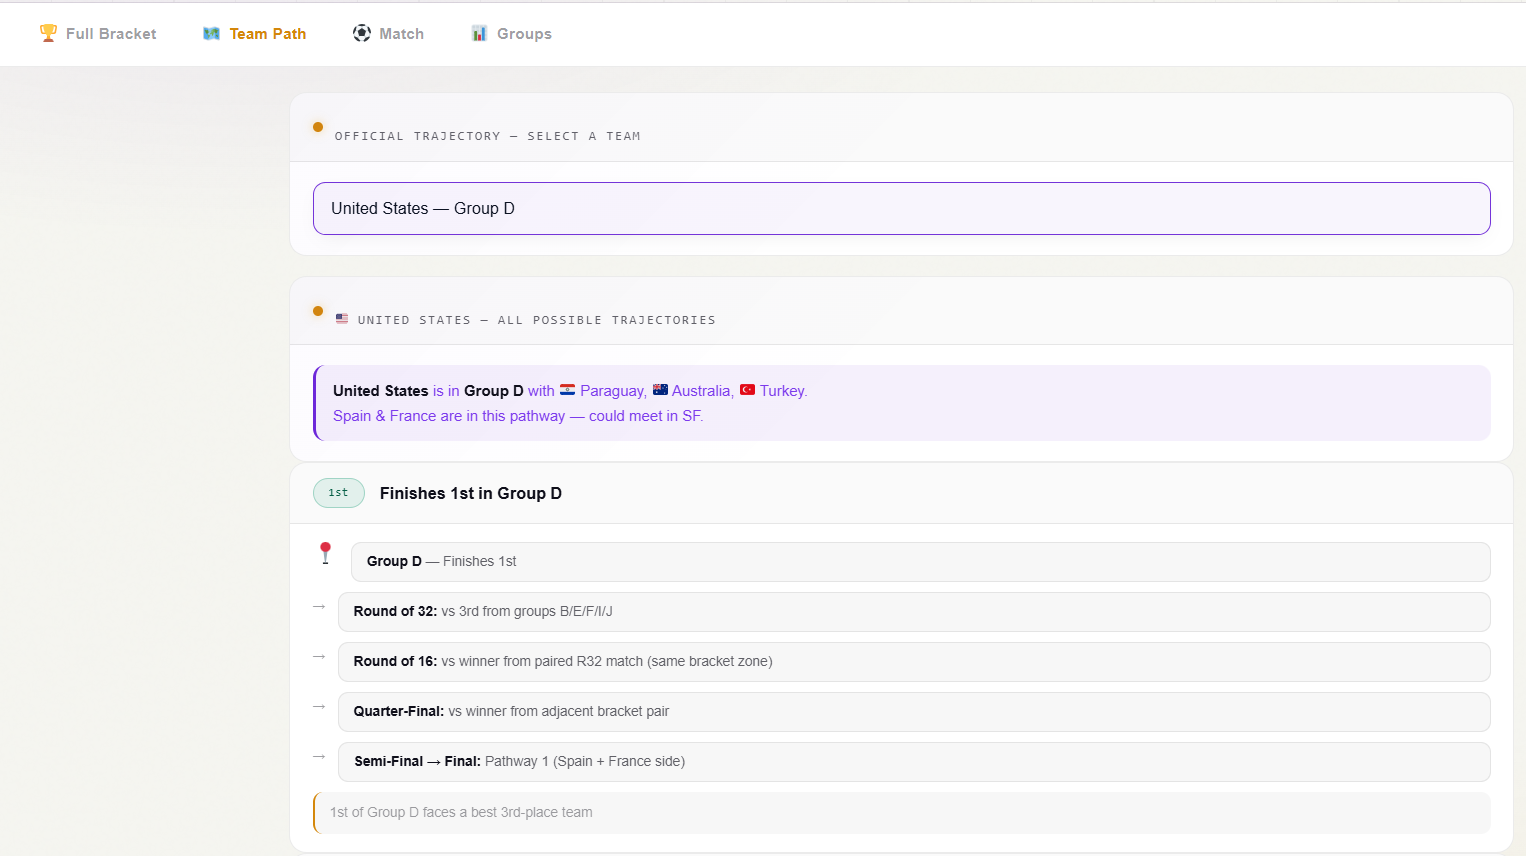Select the Match tab

401,33
